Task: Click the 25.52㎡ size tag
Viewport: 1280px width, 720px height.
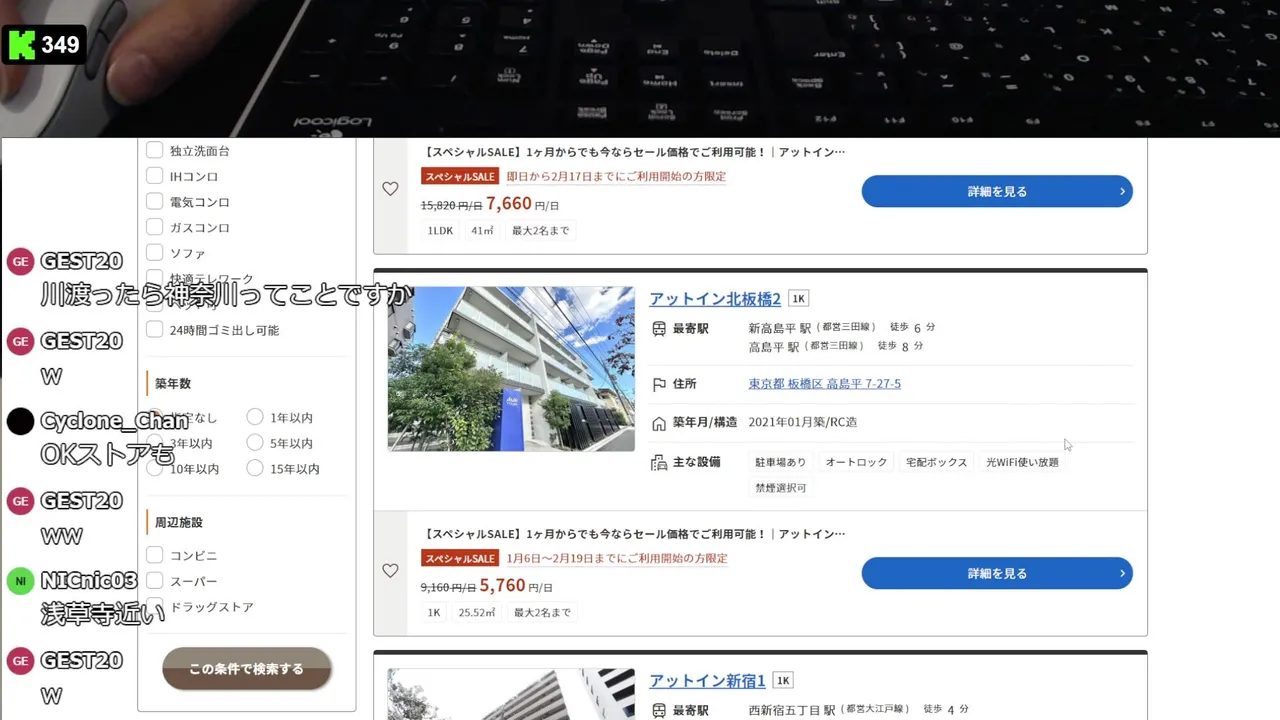Action: pyautogui.click(x=476, y=612)
